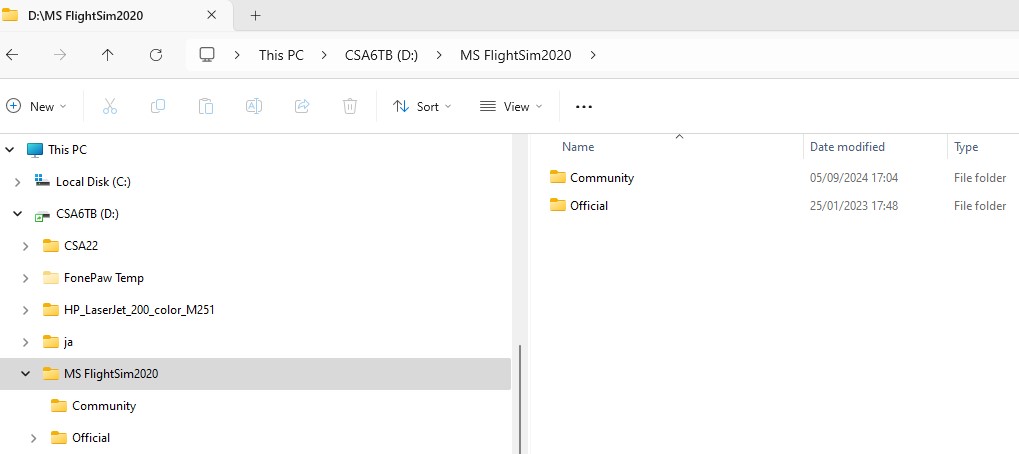Click date 25/01/2023 17:48 of Official

point(854,206)
